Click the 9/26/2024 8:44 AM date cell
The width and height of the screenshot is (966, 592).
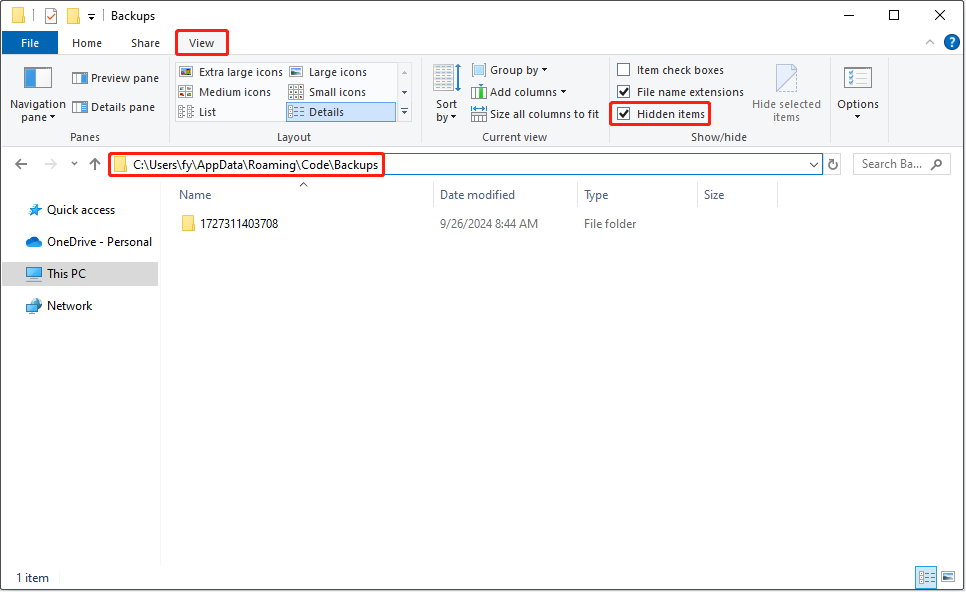pos(489,224)
